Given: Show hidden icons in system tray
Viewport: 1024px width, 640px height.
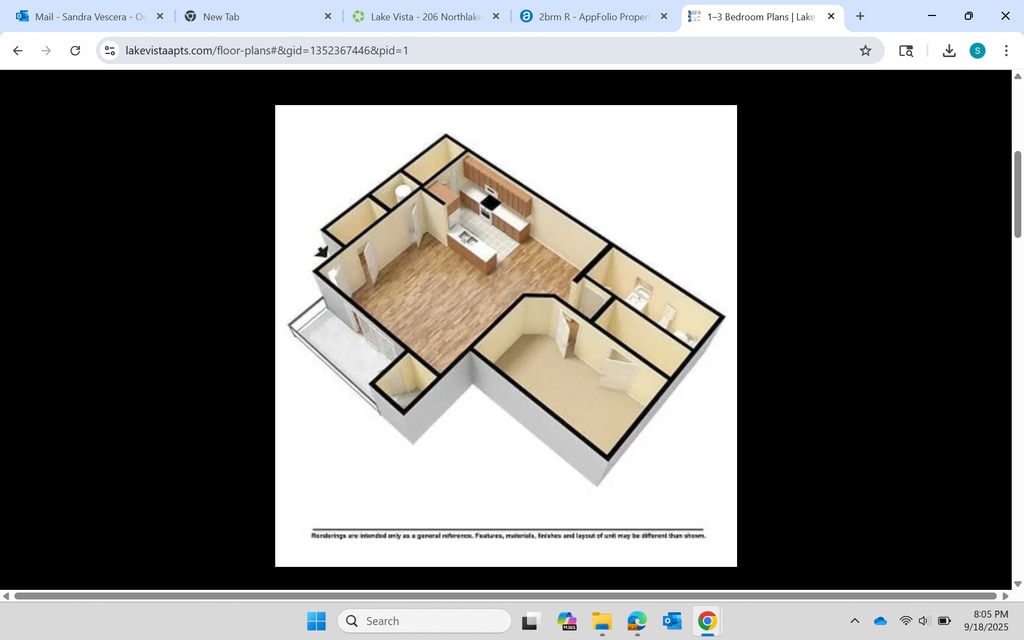Looking at the screenshot, I should (x=854, y=621).
